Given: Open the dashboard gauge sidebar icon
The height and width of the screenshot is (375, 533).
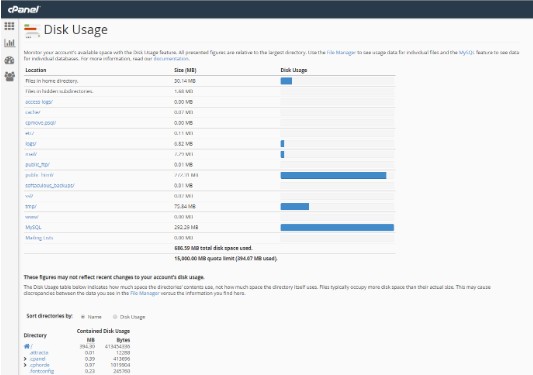Looking at the screenshot, I should [x=9, y=60].
